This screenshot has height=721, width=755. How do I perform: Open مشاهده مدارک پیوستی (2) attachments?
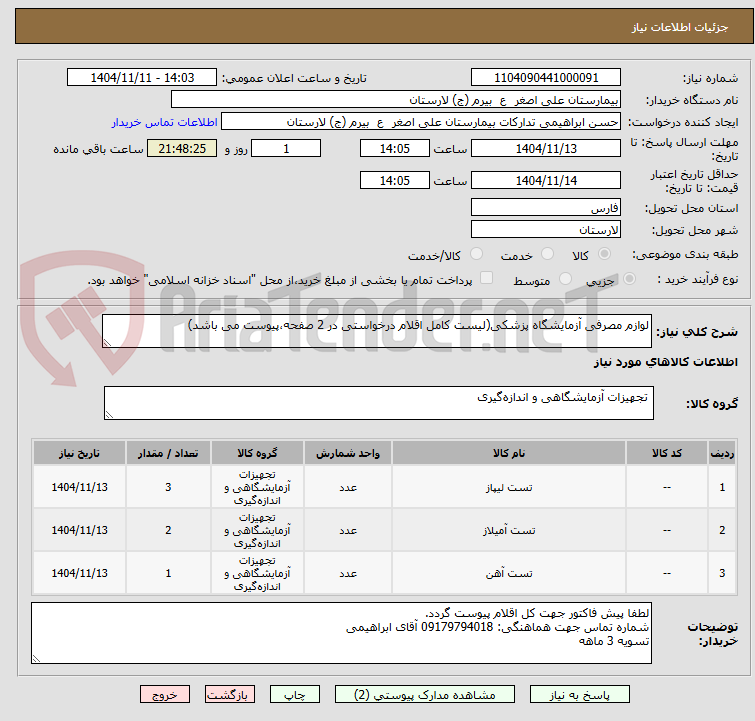(x=425, y=695)
